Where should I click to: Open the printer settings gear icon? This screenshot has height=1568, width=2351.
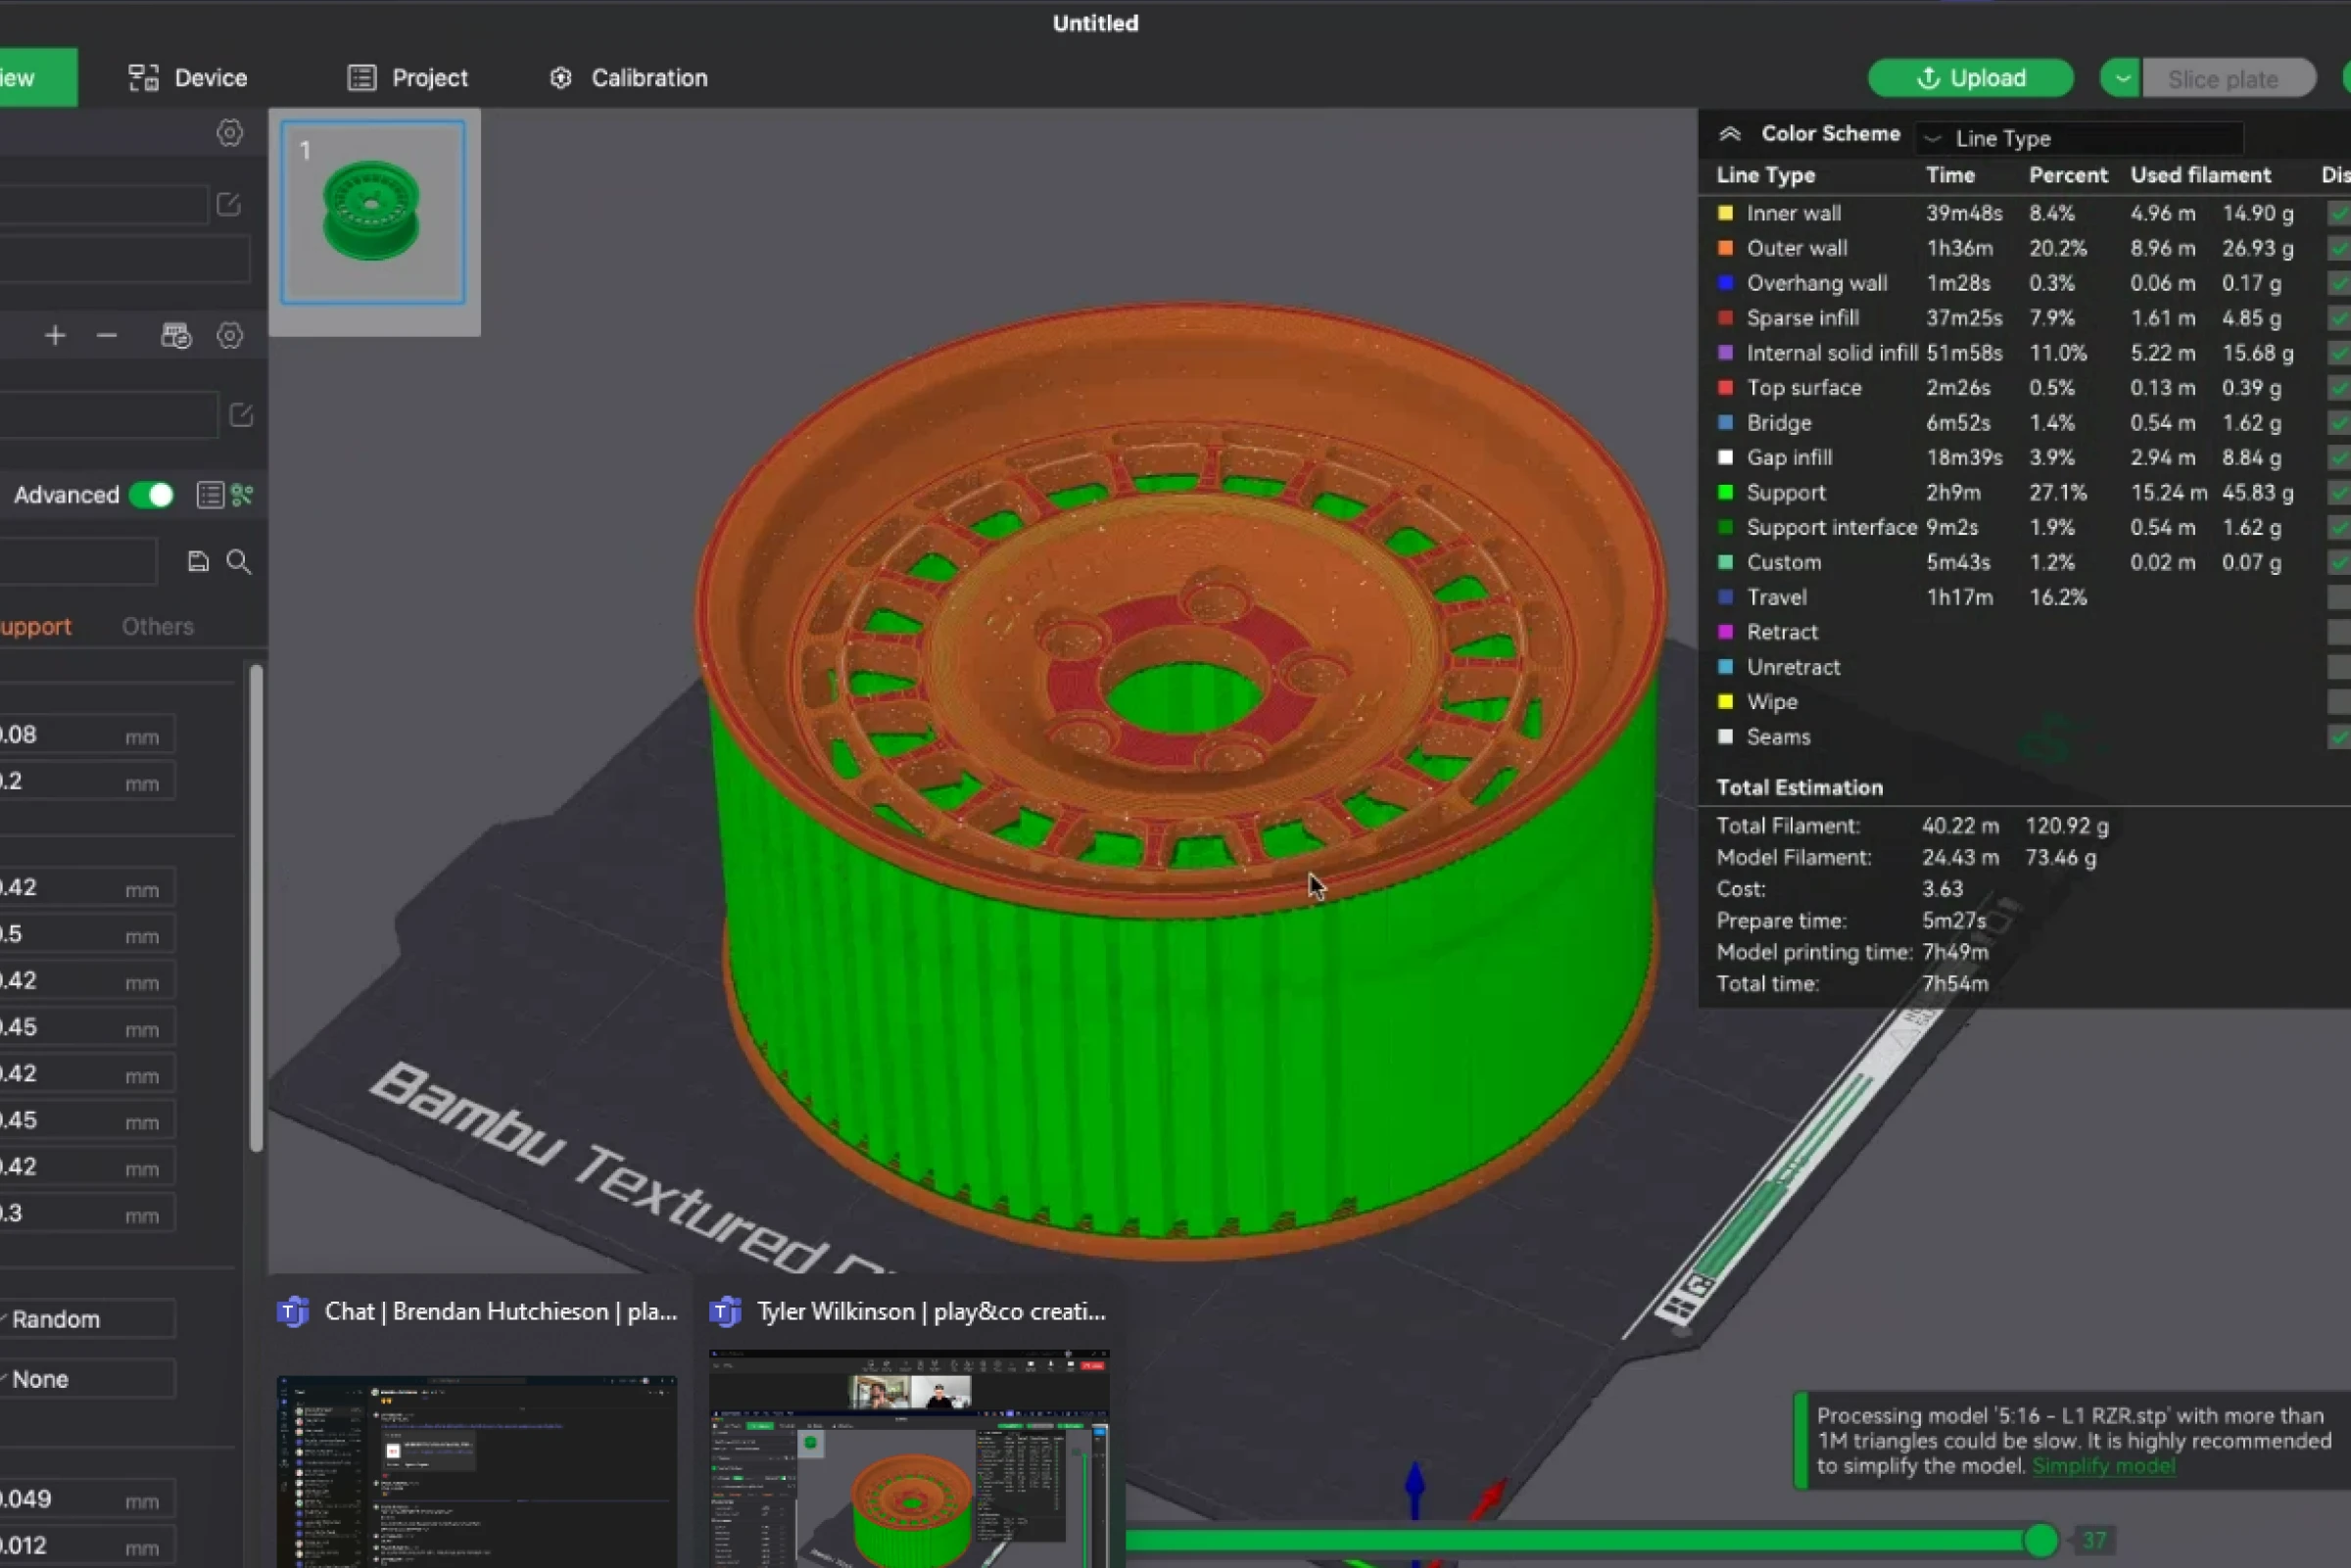(x=229, y=132)
